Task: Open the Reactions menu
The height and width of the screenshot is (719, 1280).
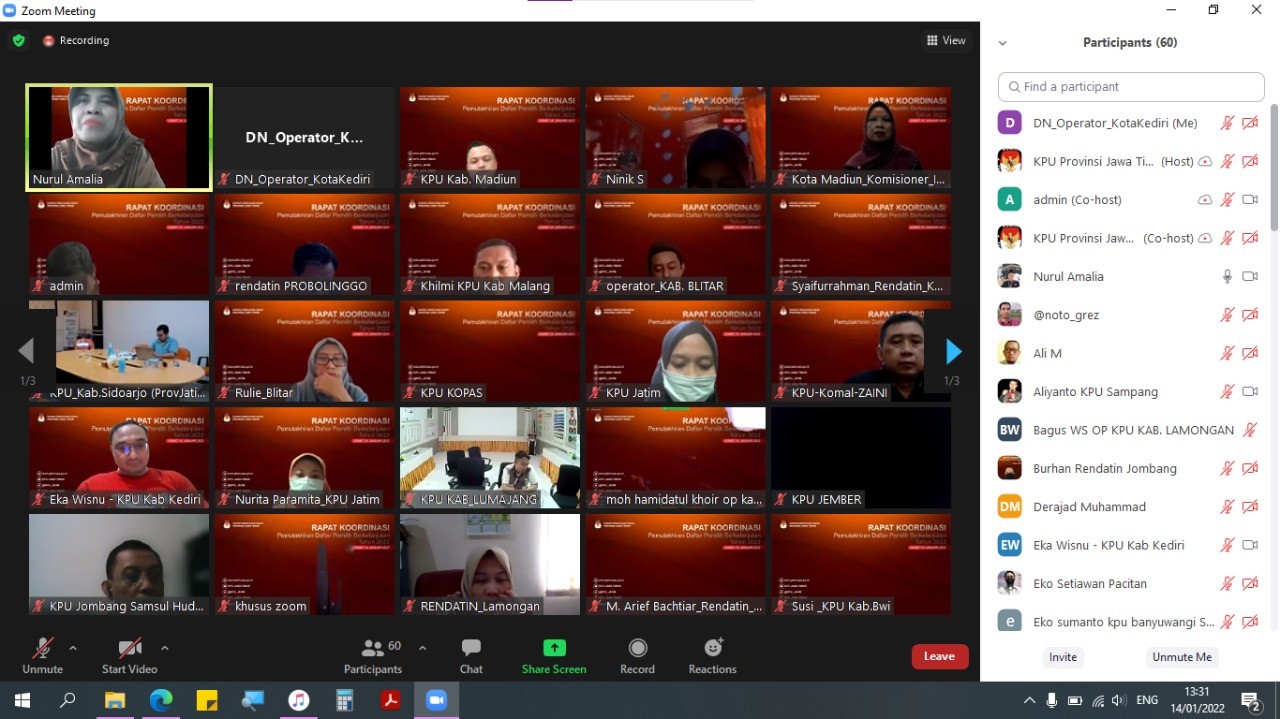Action: pos(712,655)
